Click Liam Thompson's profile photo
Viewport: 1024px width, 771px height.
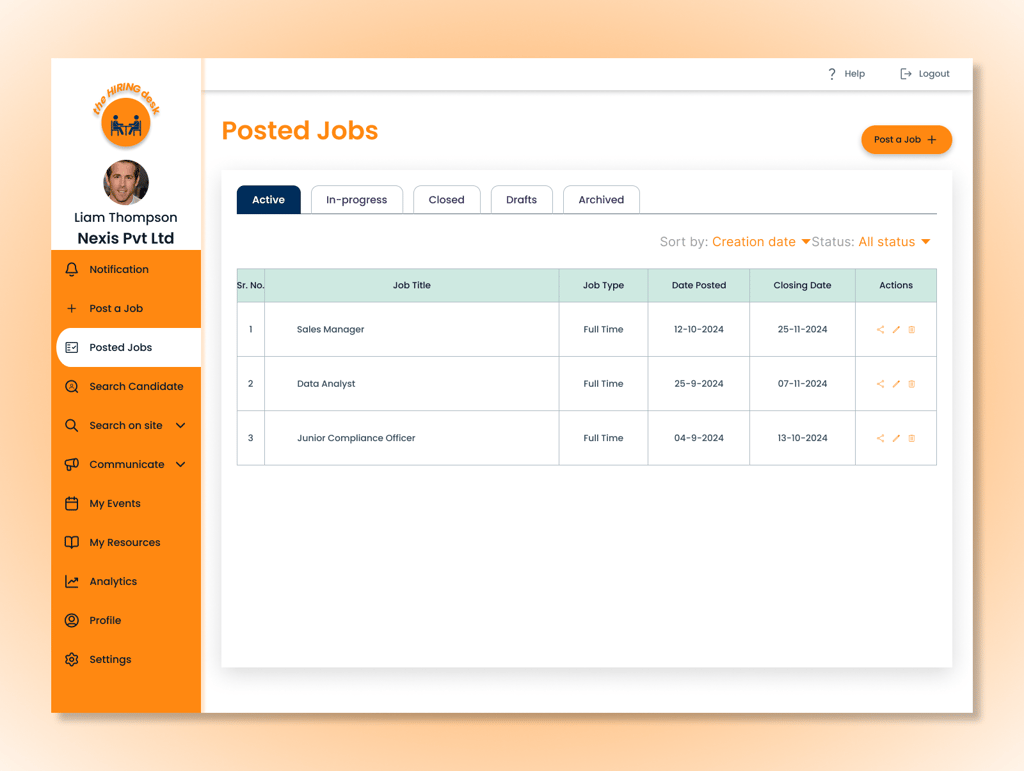point(126,182)
